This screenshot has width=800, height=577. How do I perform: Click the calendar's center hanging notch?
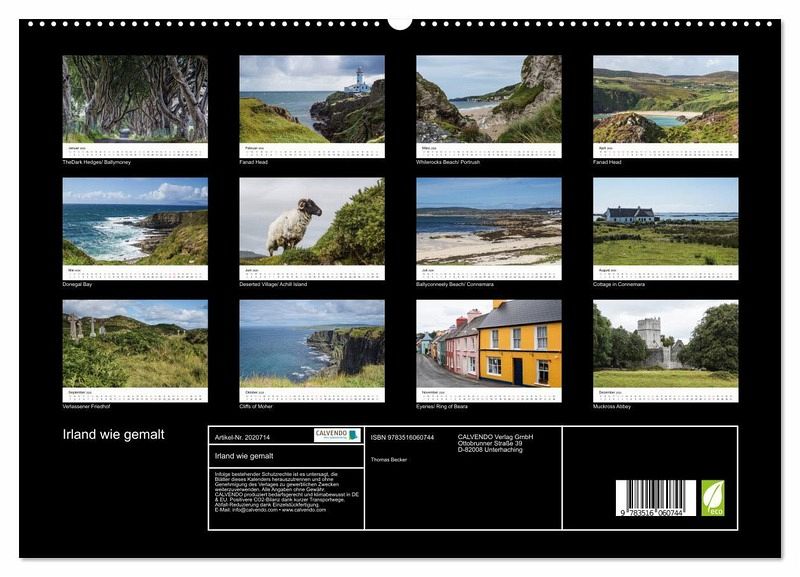pos(400,23)
